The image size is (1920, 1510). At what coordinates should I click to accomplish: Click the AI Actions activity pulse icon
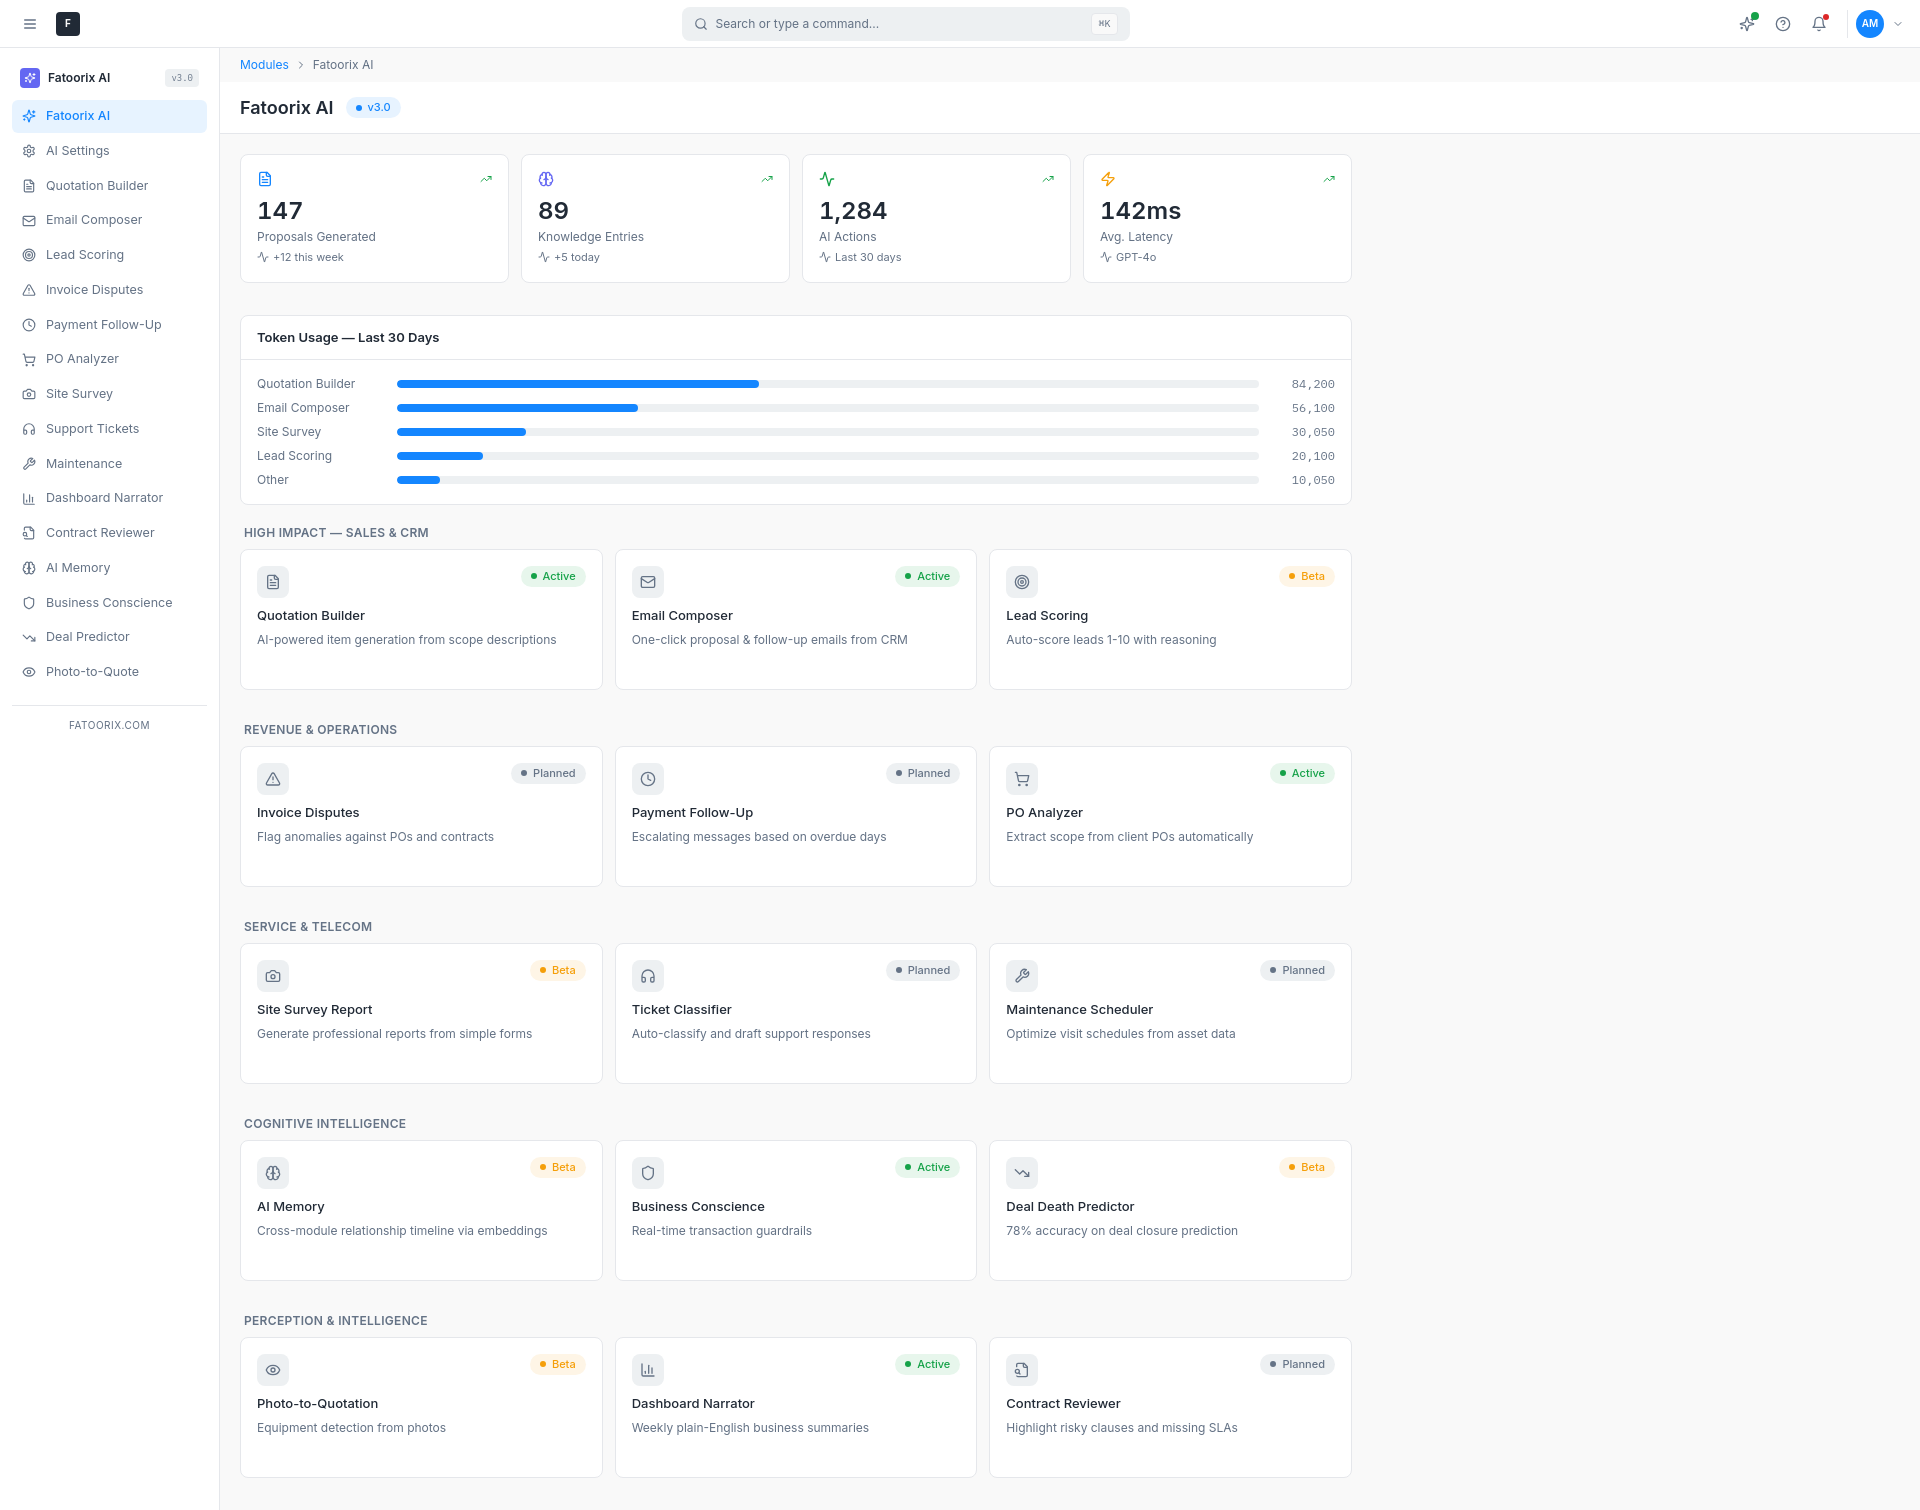click(x=827, y=179)
